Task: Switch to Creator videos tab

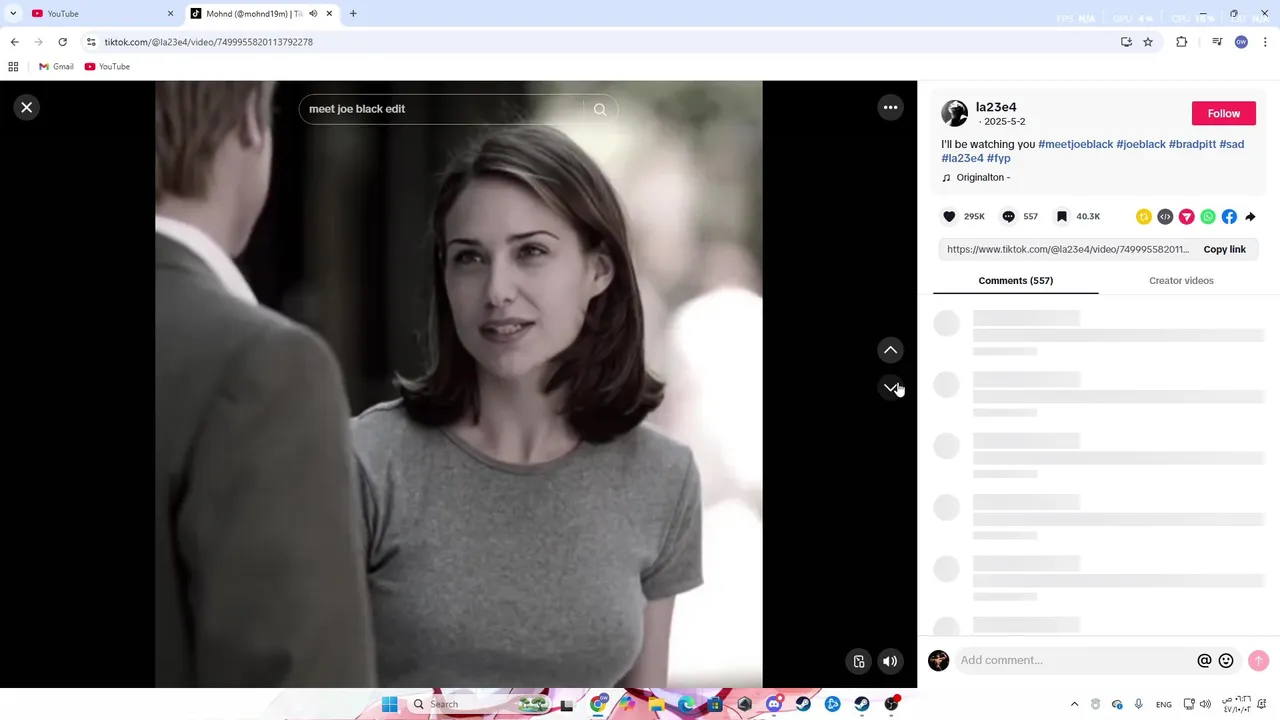Action: coord(1181,281)
